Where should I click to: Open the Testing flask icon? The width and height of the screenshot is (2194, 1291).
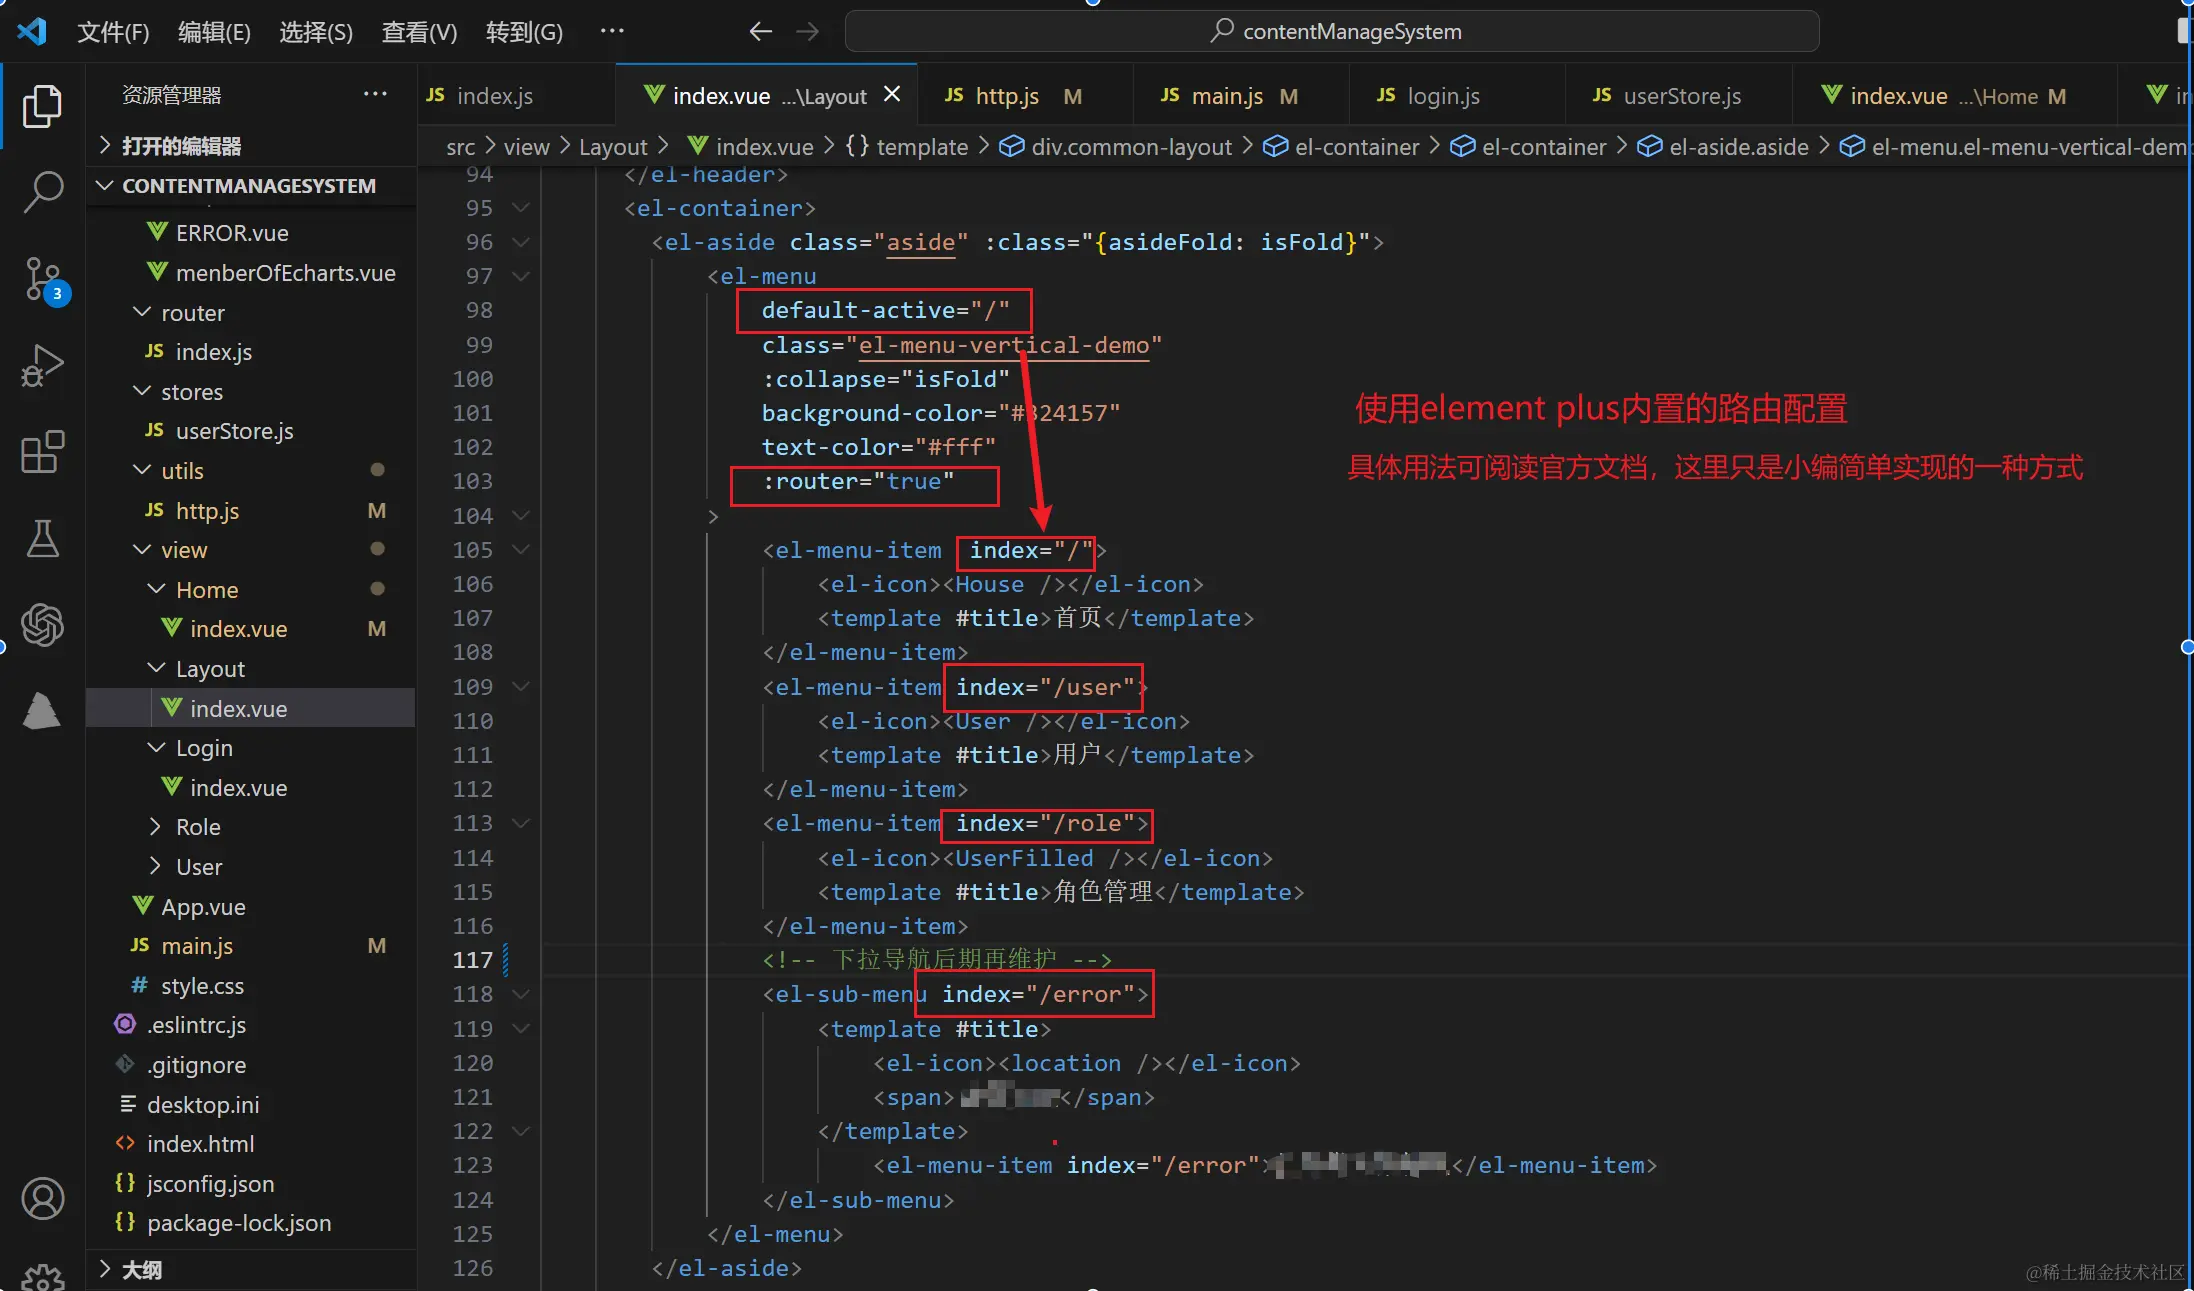(x=42, y=538)
